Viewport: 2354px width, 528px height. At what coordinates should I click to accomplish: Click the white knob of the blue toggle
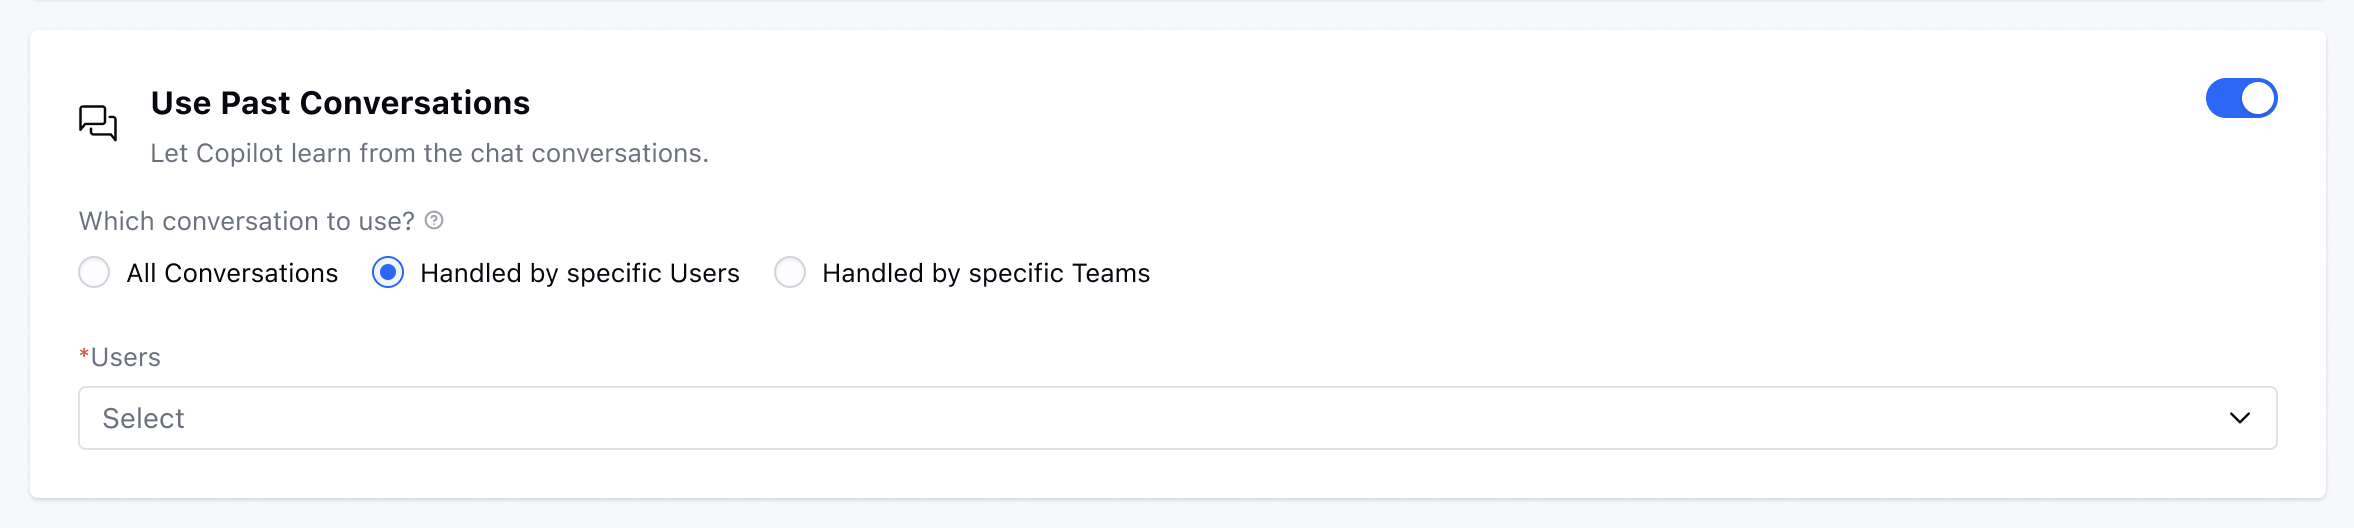tap(2258, 98)
